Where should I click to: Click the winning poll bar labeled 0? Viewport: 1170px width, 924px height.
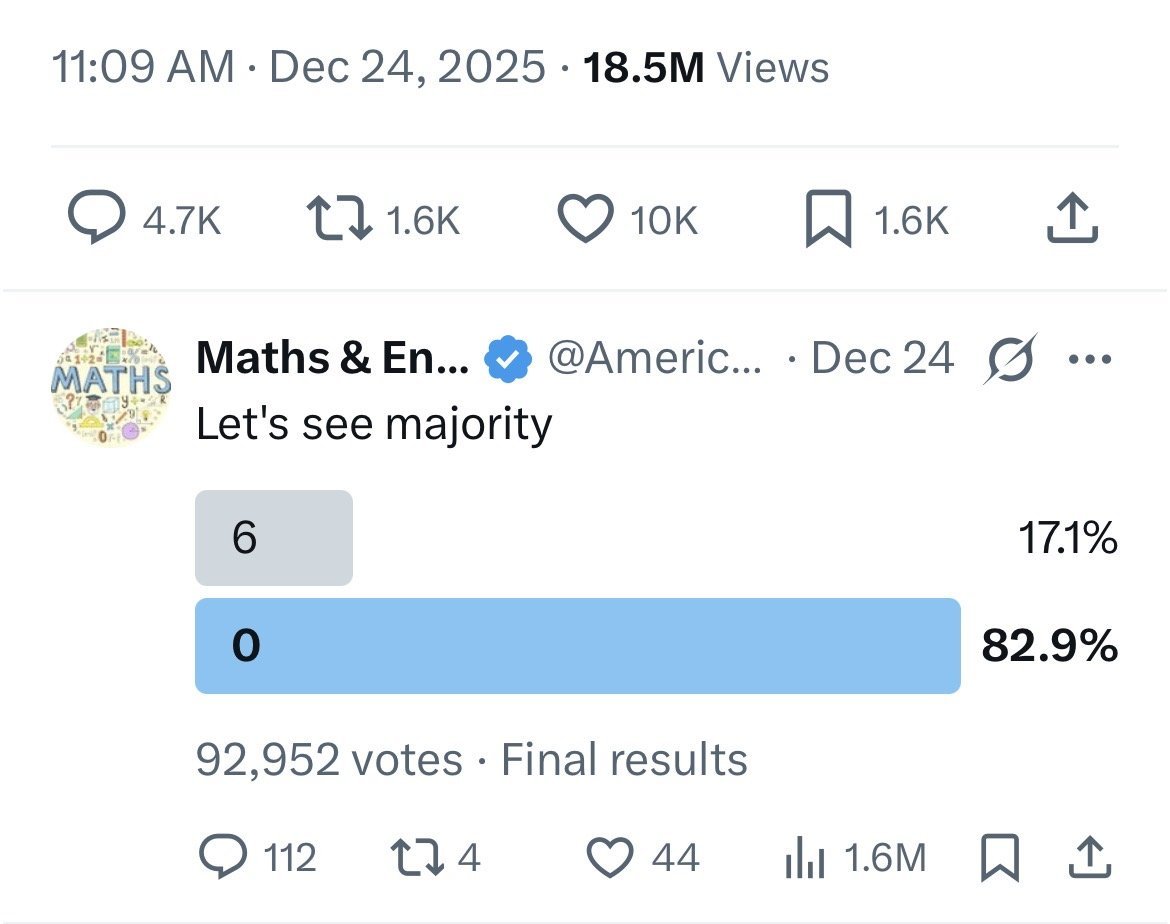[x=577, y=646]
